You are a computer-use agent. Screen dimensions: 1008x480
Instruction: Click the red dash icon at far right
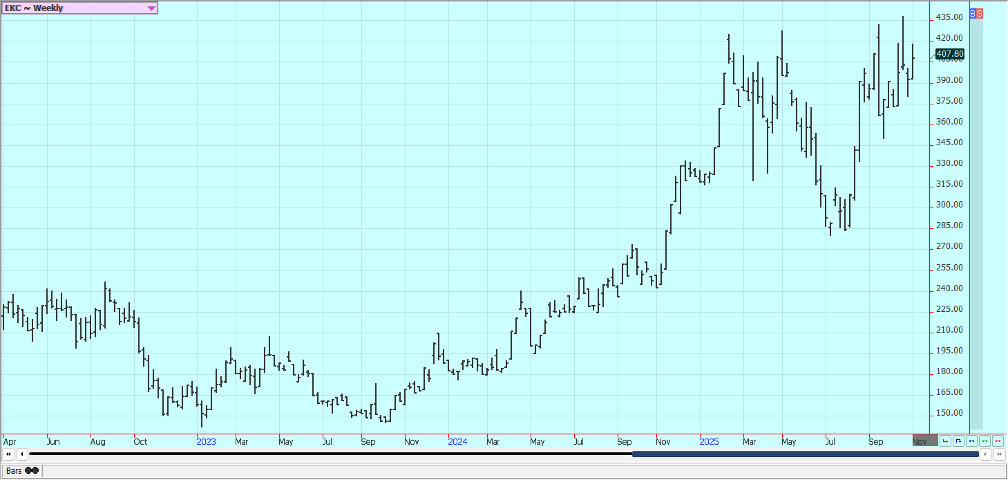pos(997,440)
